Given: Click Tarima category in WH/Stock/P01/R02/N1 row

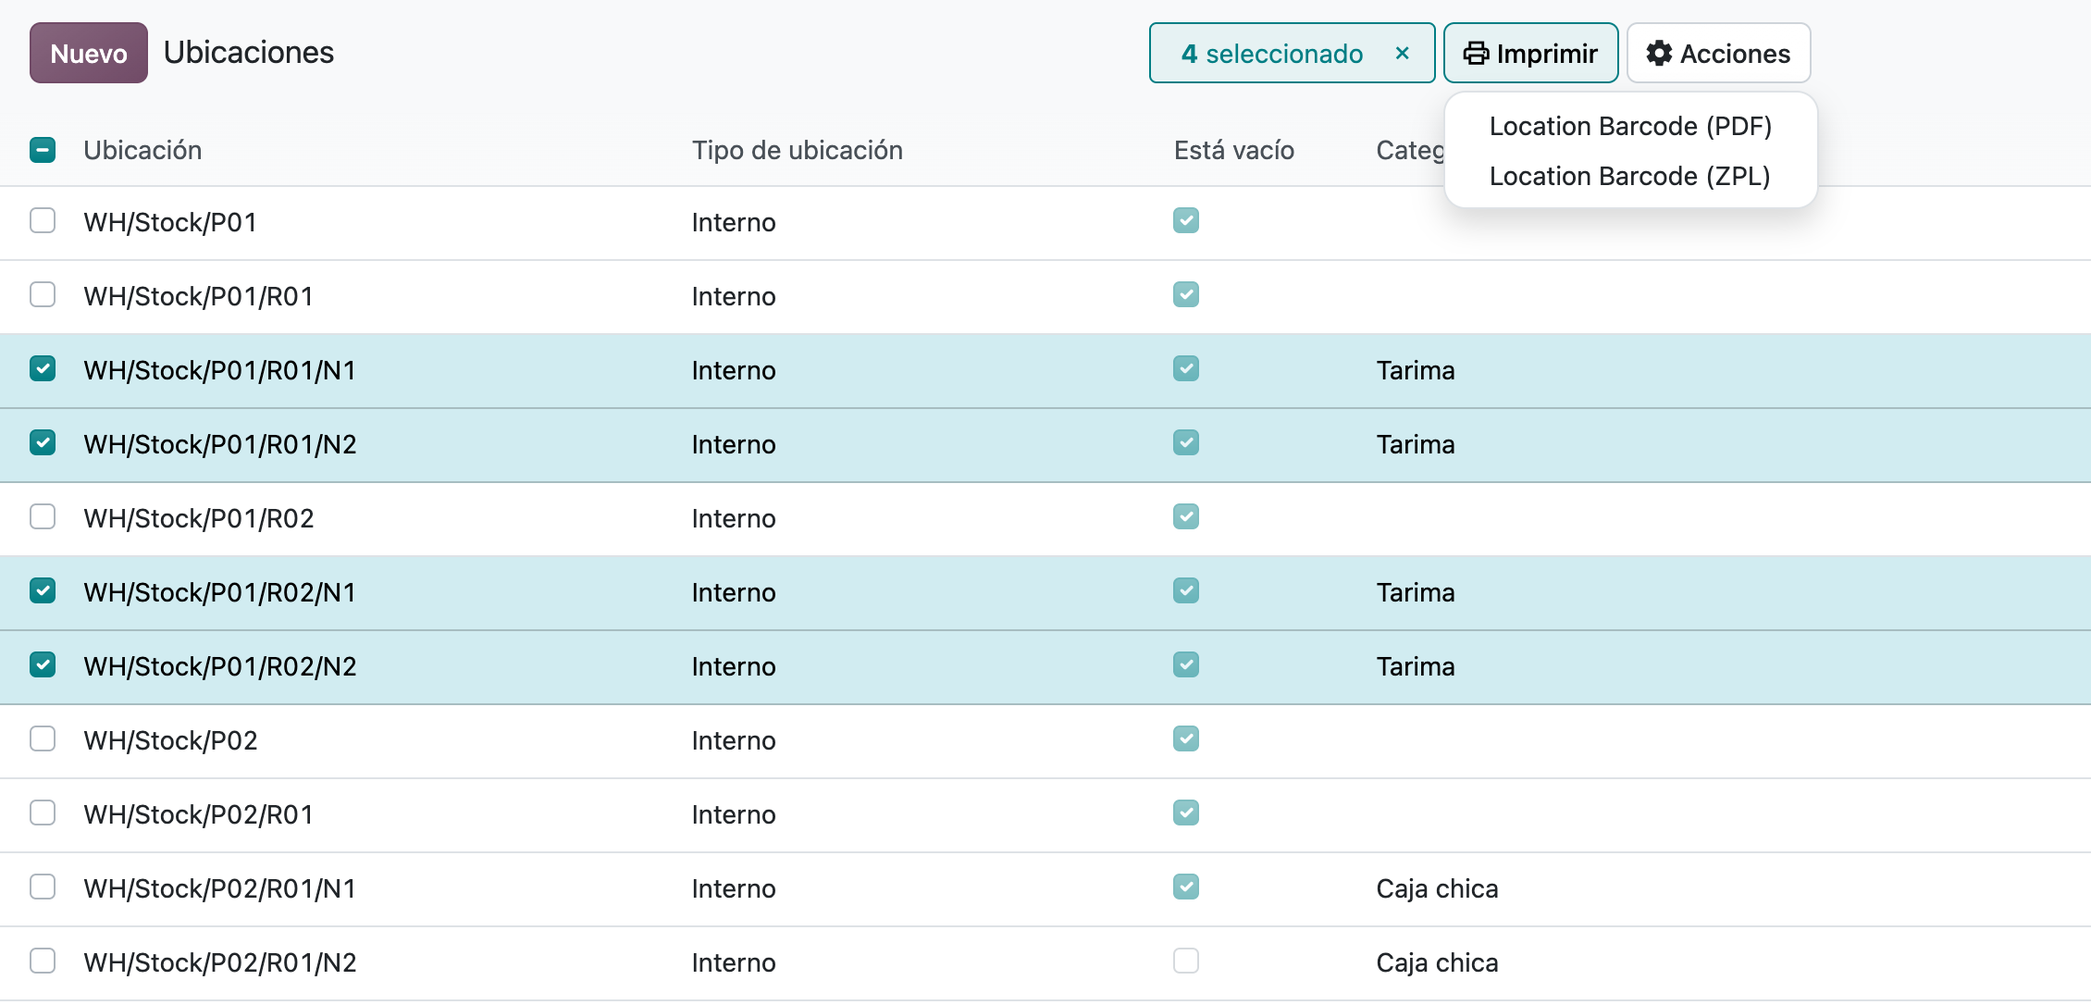Looking at the screenshot, I should point(1415,592).
